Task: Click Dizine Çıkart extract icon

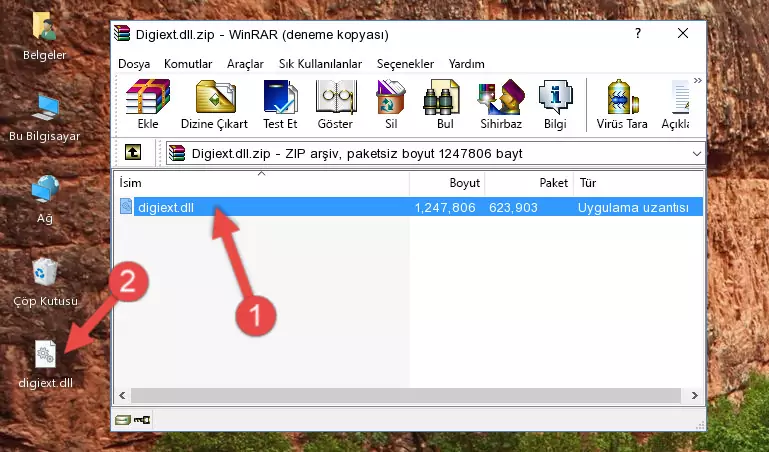Action: [215, 104]
